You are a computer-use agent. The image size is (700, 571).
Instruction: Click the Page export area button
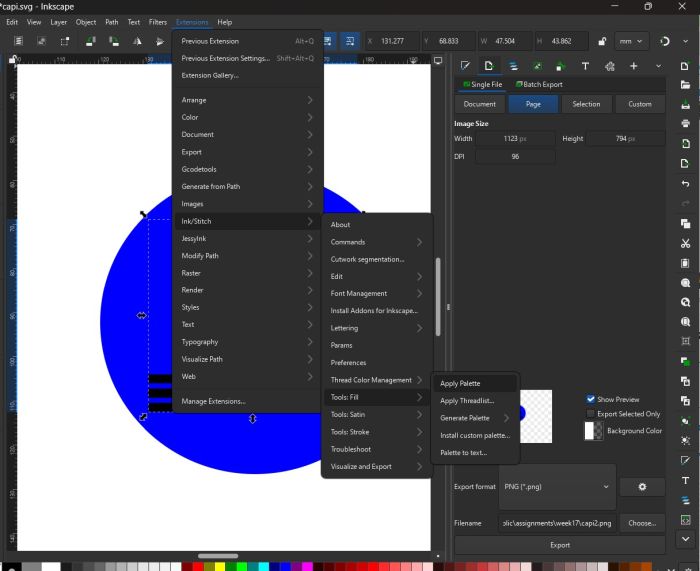(x=533, y=104)
